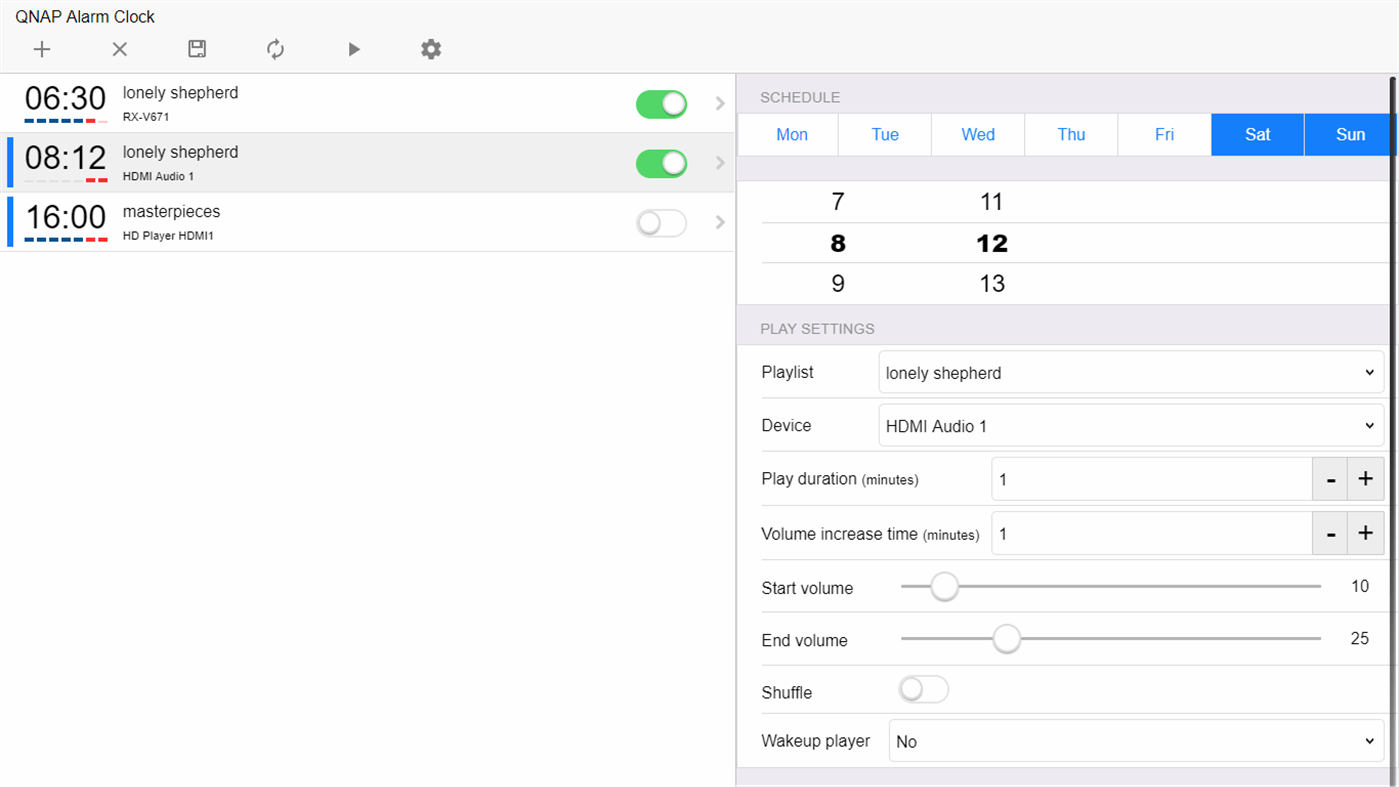The height and width of the screenshot is (787, 1399).
Task: Open the Device dropdown showing HDMI Audio 1
Action: coord(1130,425)
